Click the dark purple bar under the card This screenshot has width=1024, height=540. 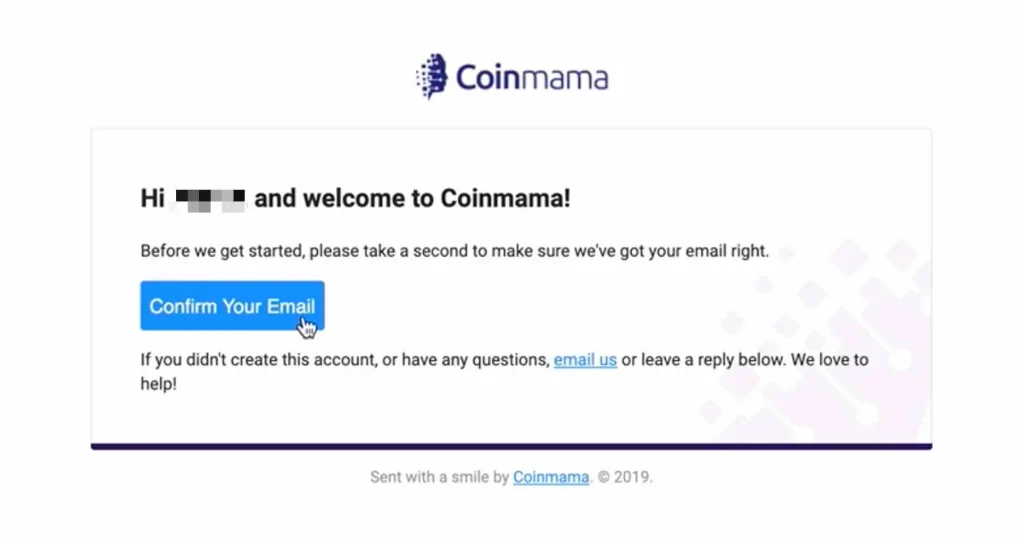pos(511,446)
